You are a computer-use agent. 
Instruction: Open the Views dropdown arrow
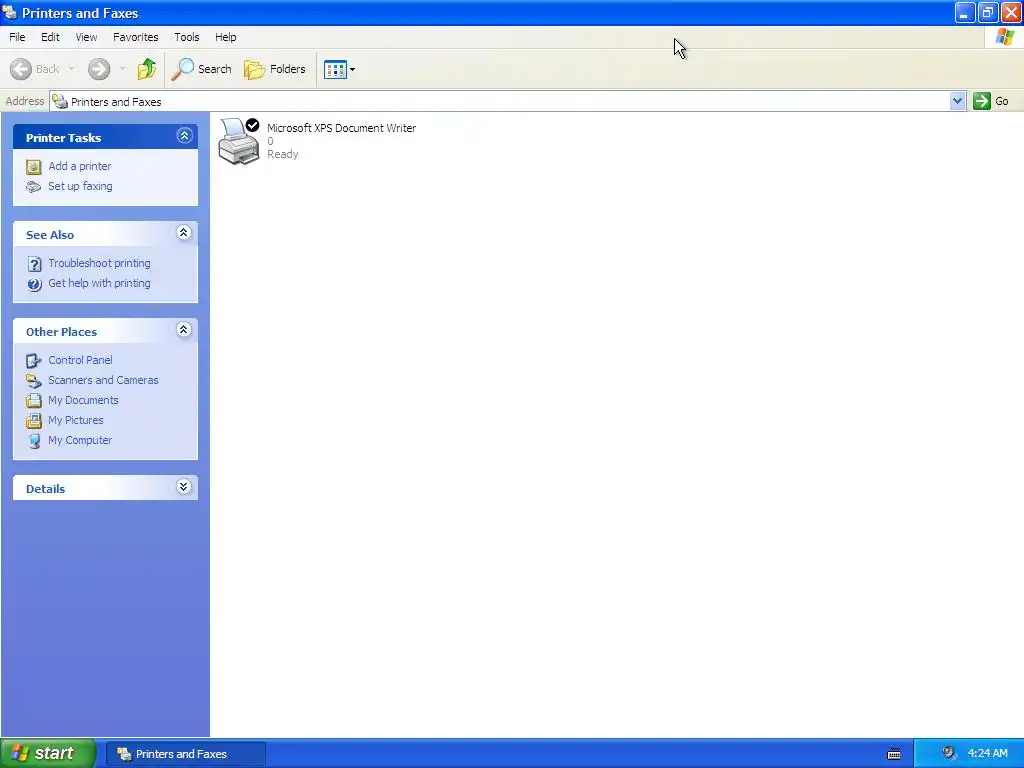point(353,69)
